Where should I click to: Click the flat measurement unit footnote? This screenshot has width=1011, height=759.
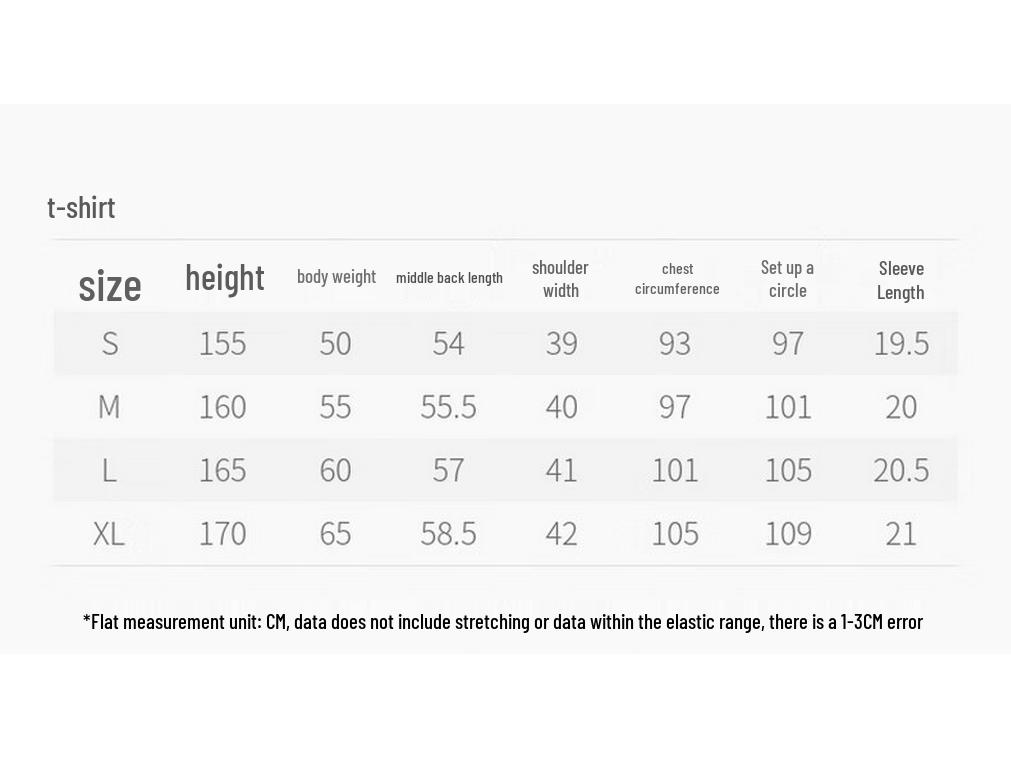click(x=503, y=622)
